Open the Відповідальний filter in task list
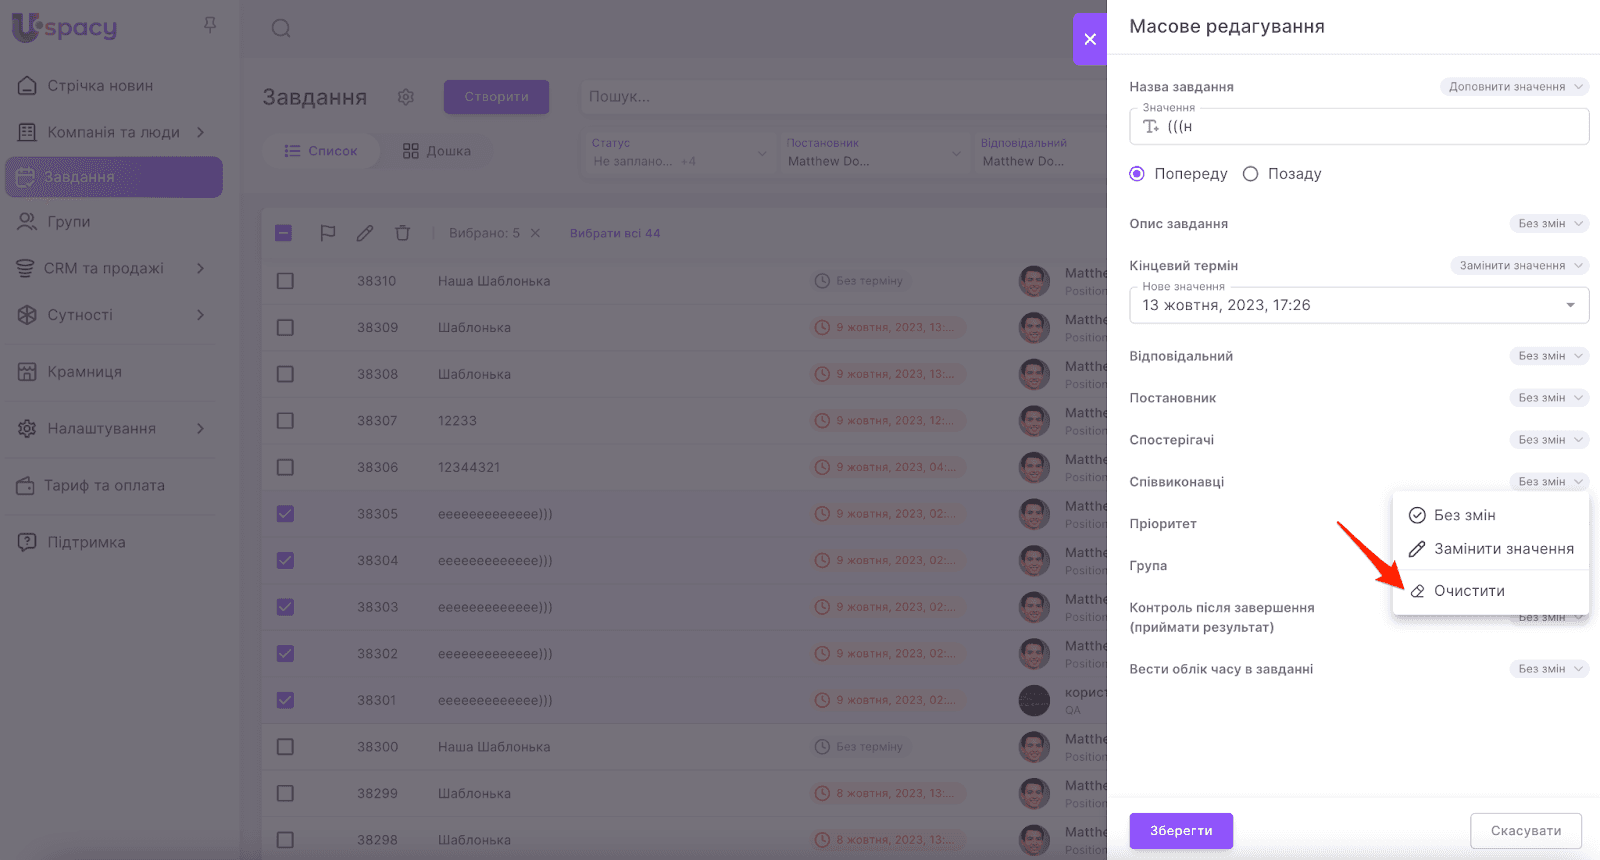 coord(1040,152)
